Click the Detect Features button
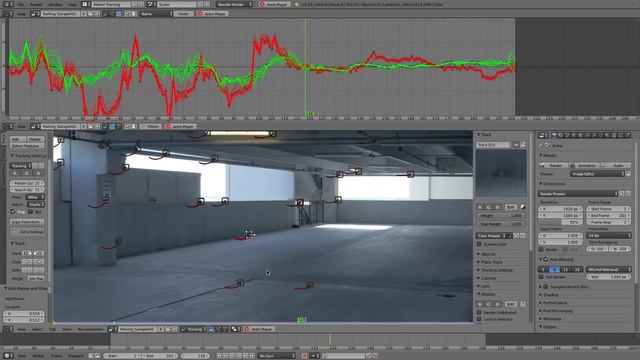Viewport: 640px width, 360px height. [x=27, y=145]
